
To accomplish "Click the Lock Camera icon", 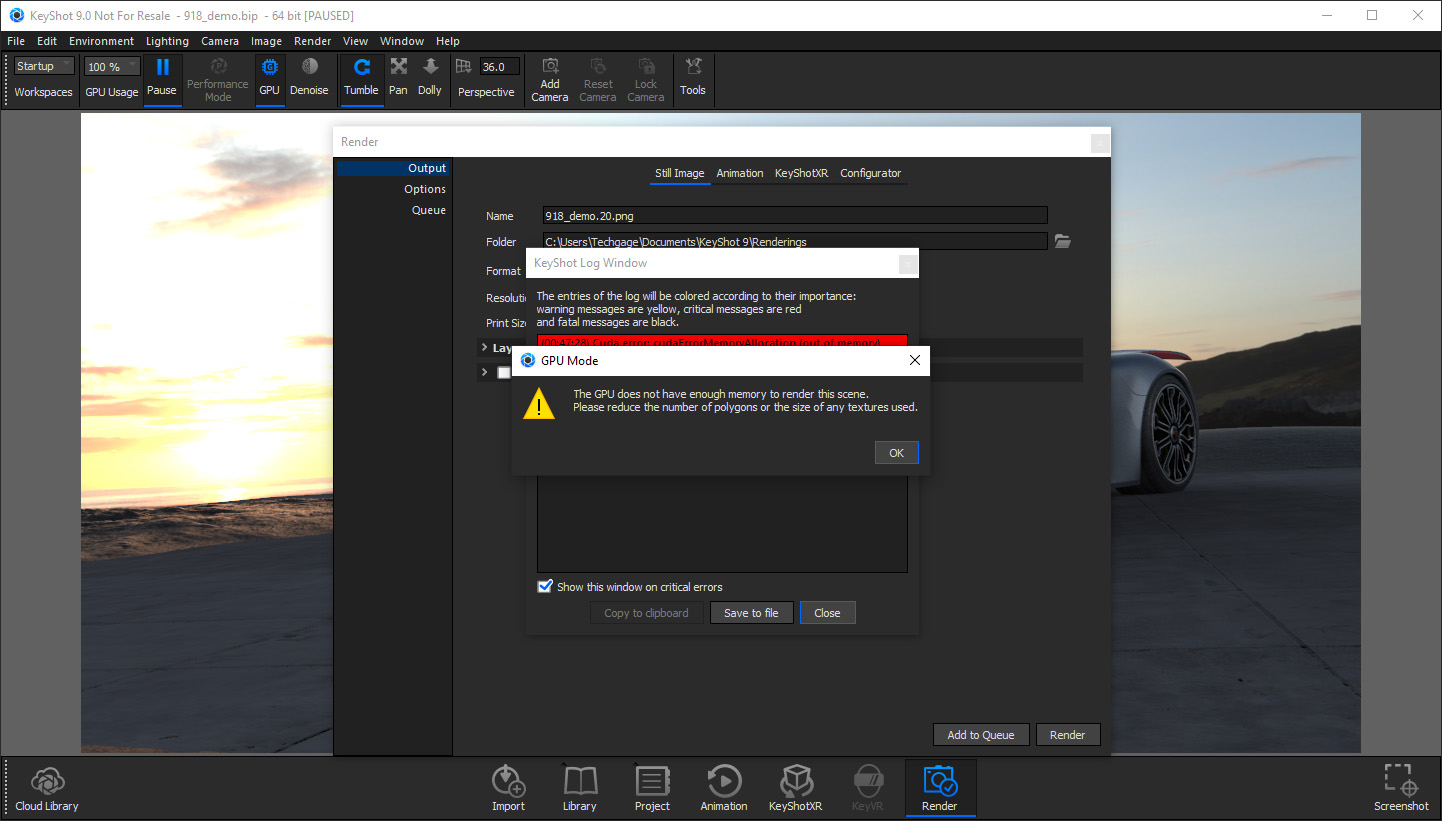I will (646, 65).
